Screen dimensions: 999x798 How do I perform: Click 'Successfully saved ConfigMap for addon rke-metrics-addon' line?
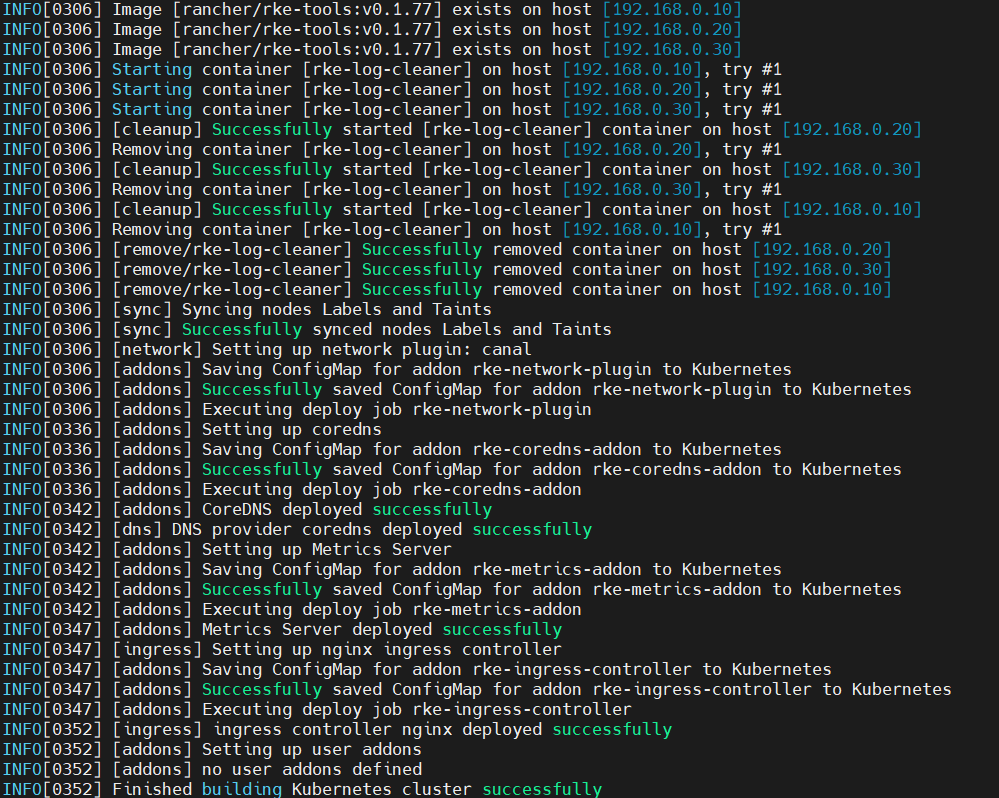(x=452, y=589)
